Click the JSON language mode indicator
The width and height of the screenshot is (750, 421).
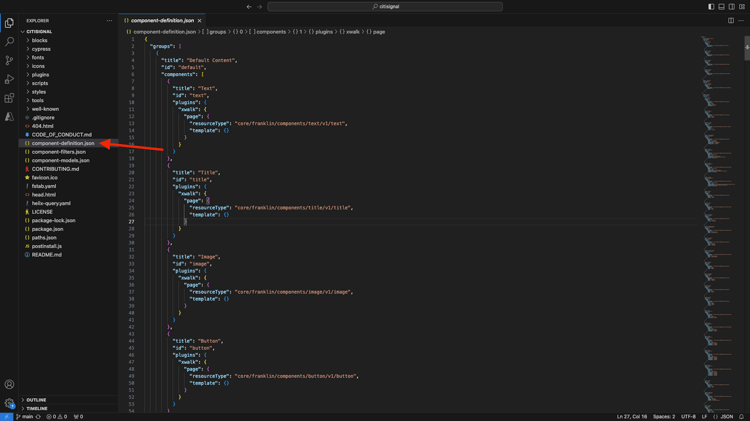click(x=726, y=417)
